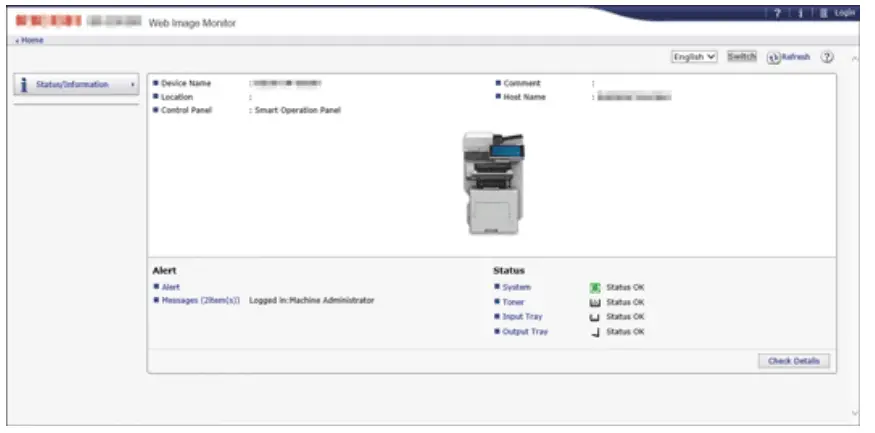Click the Status/Information info icon

24,85
